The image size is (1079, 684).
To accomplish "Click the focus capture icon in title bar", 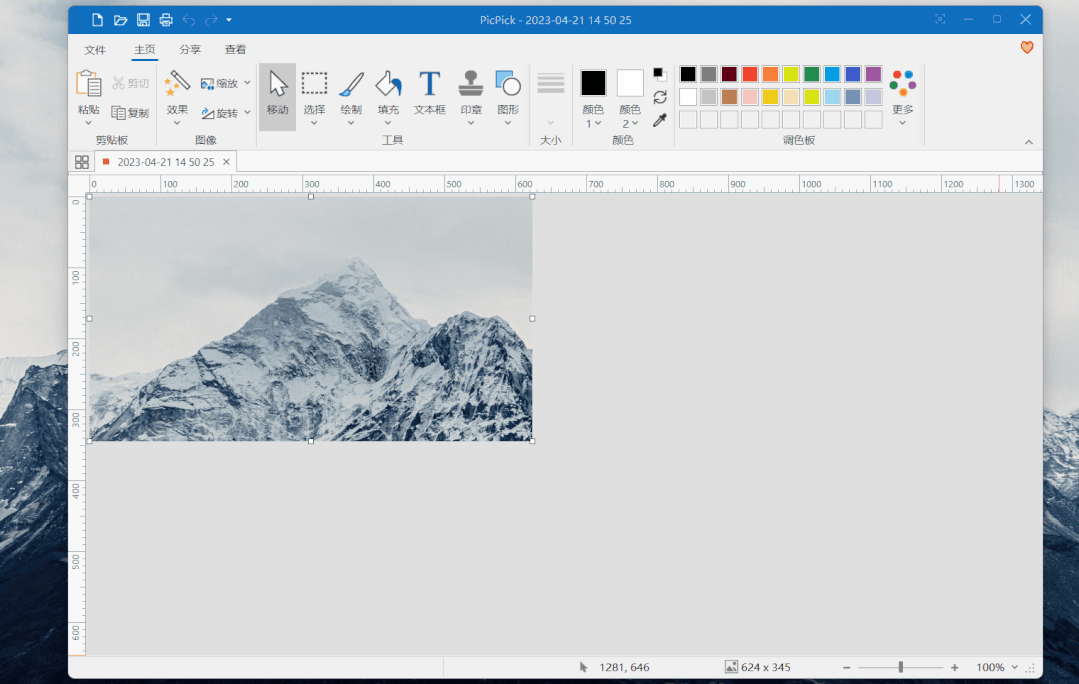I will (940, 19).
